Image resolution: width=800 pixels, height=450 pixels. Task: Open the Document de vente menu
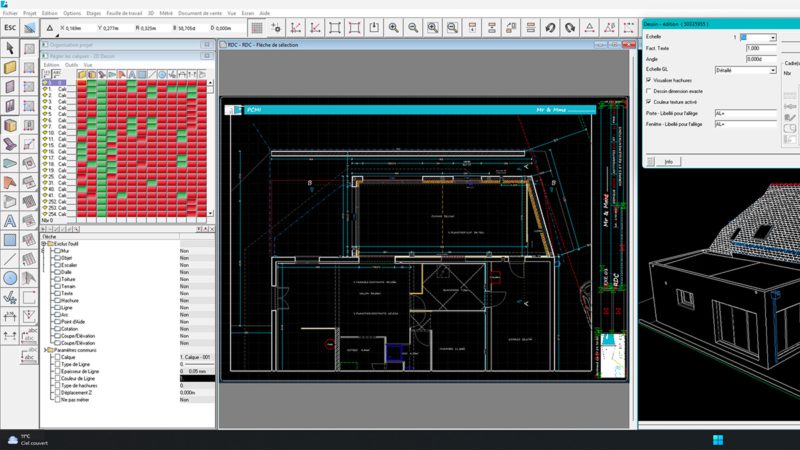199,13
